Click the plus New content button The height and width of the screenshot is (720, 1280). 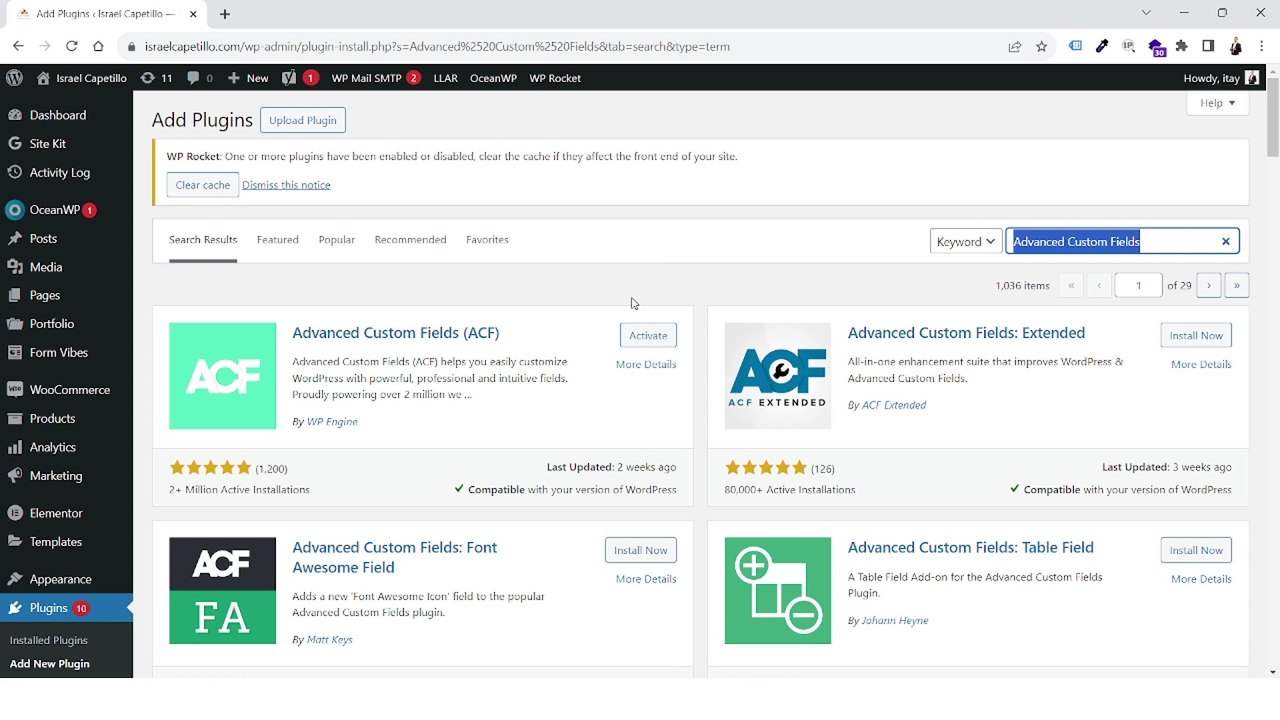(248, 78)
